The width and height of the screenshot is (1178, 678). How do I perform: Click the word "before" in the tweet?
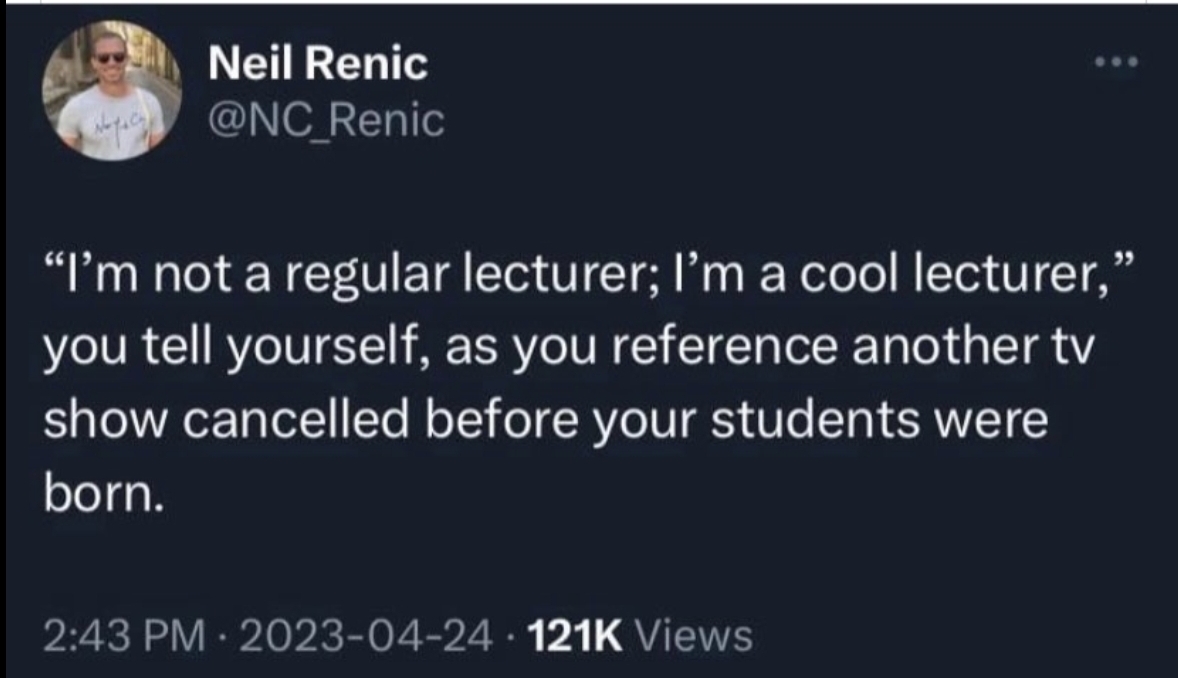(503, 421)
